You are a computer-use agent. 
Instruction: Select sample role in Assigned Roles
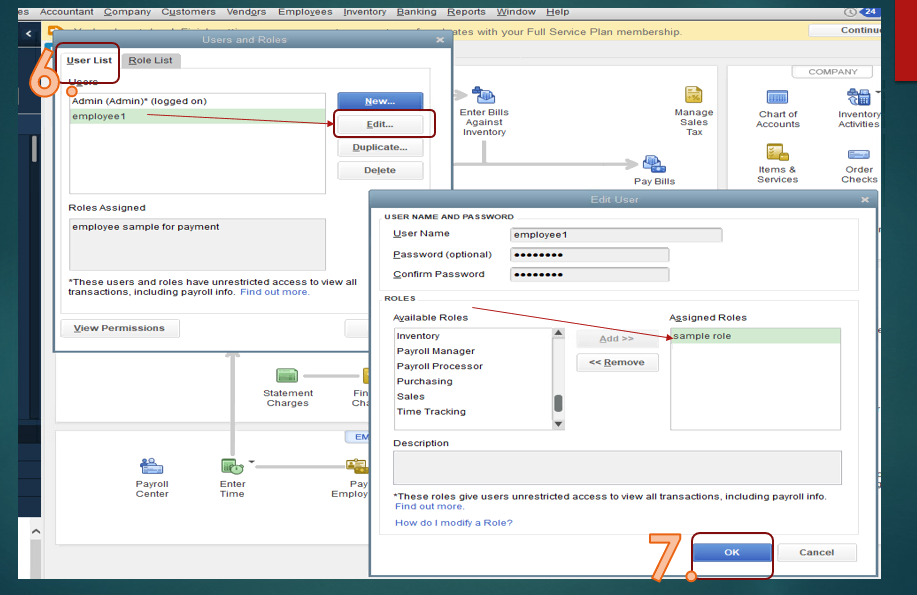[756, 336]
